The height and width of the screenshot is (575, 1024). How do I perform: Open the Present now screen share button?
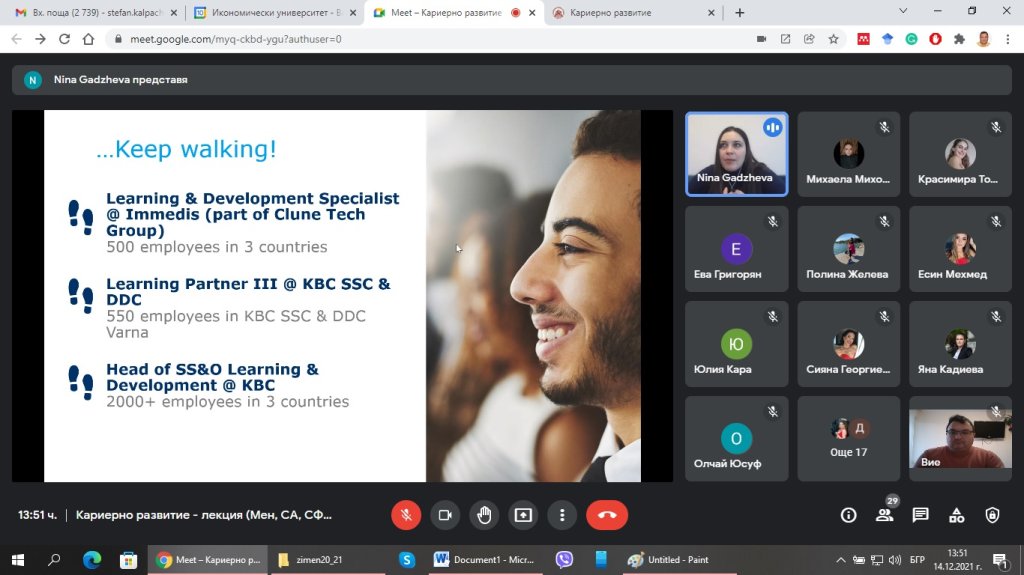pyautogui.click(x=523, y=515)
